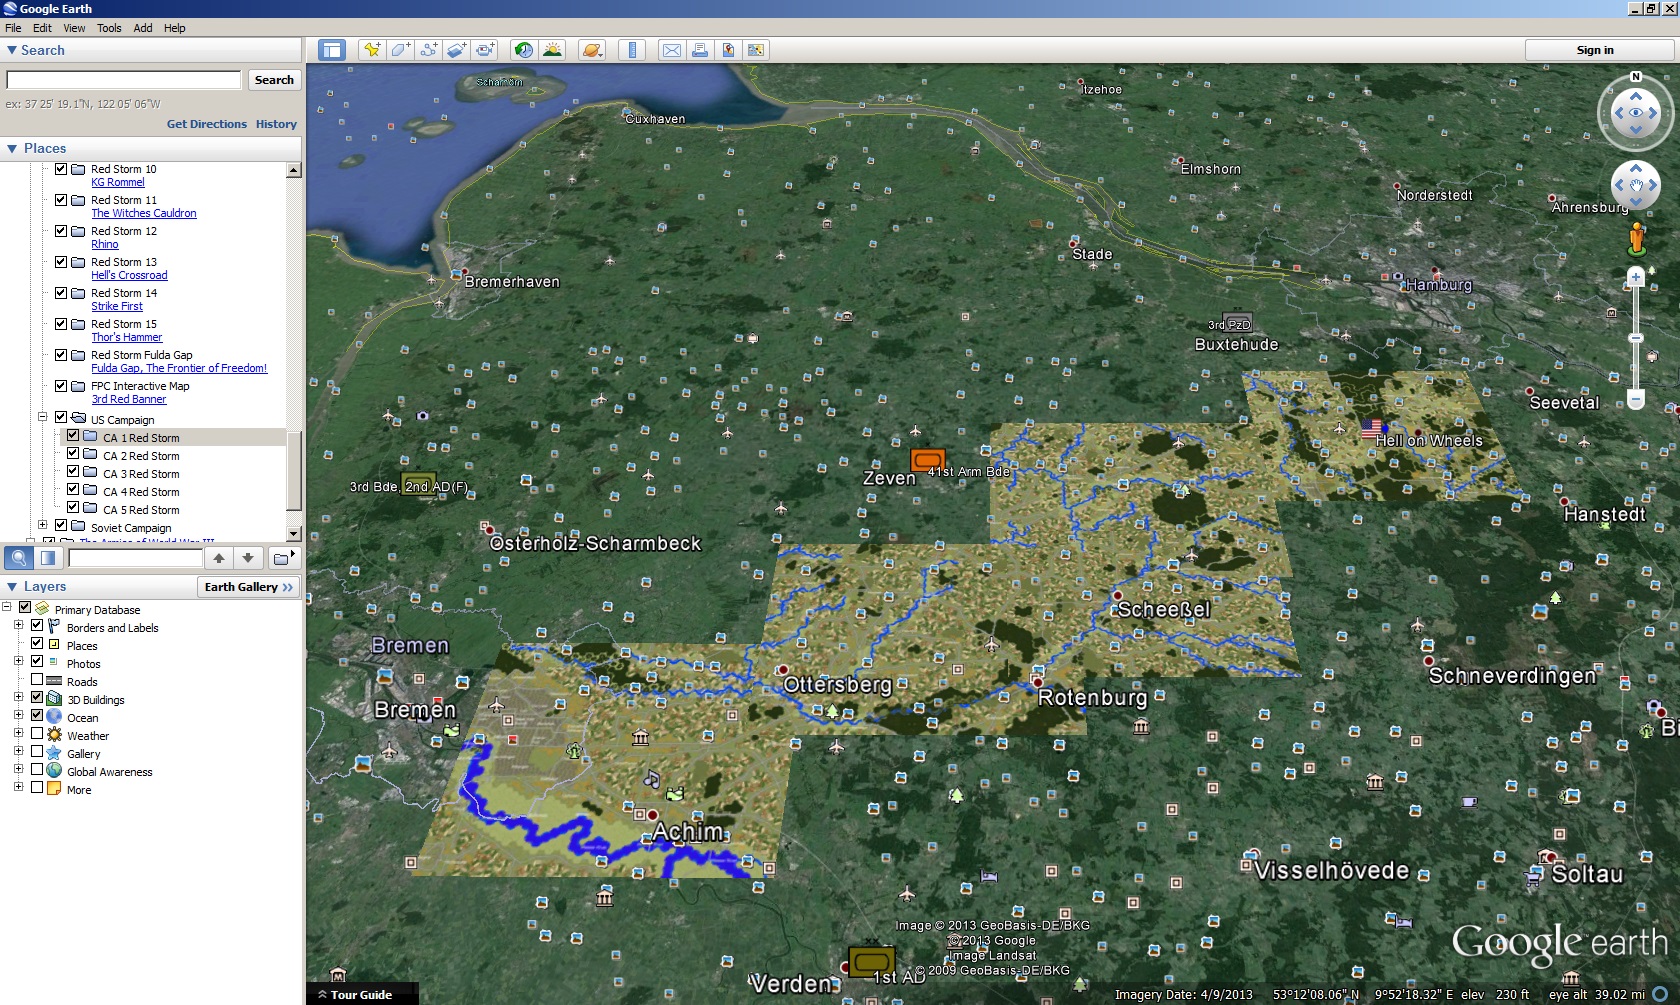Click the Sign in button
The height and width of the screenshot is (1005, 1680).
click(x=1595, y=50)
